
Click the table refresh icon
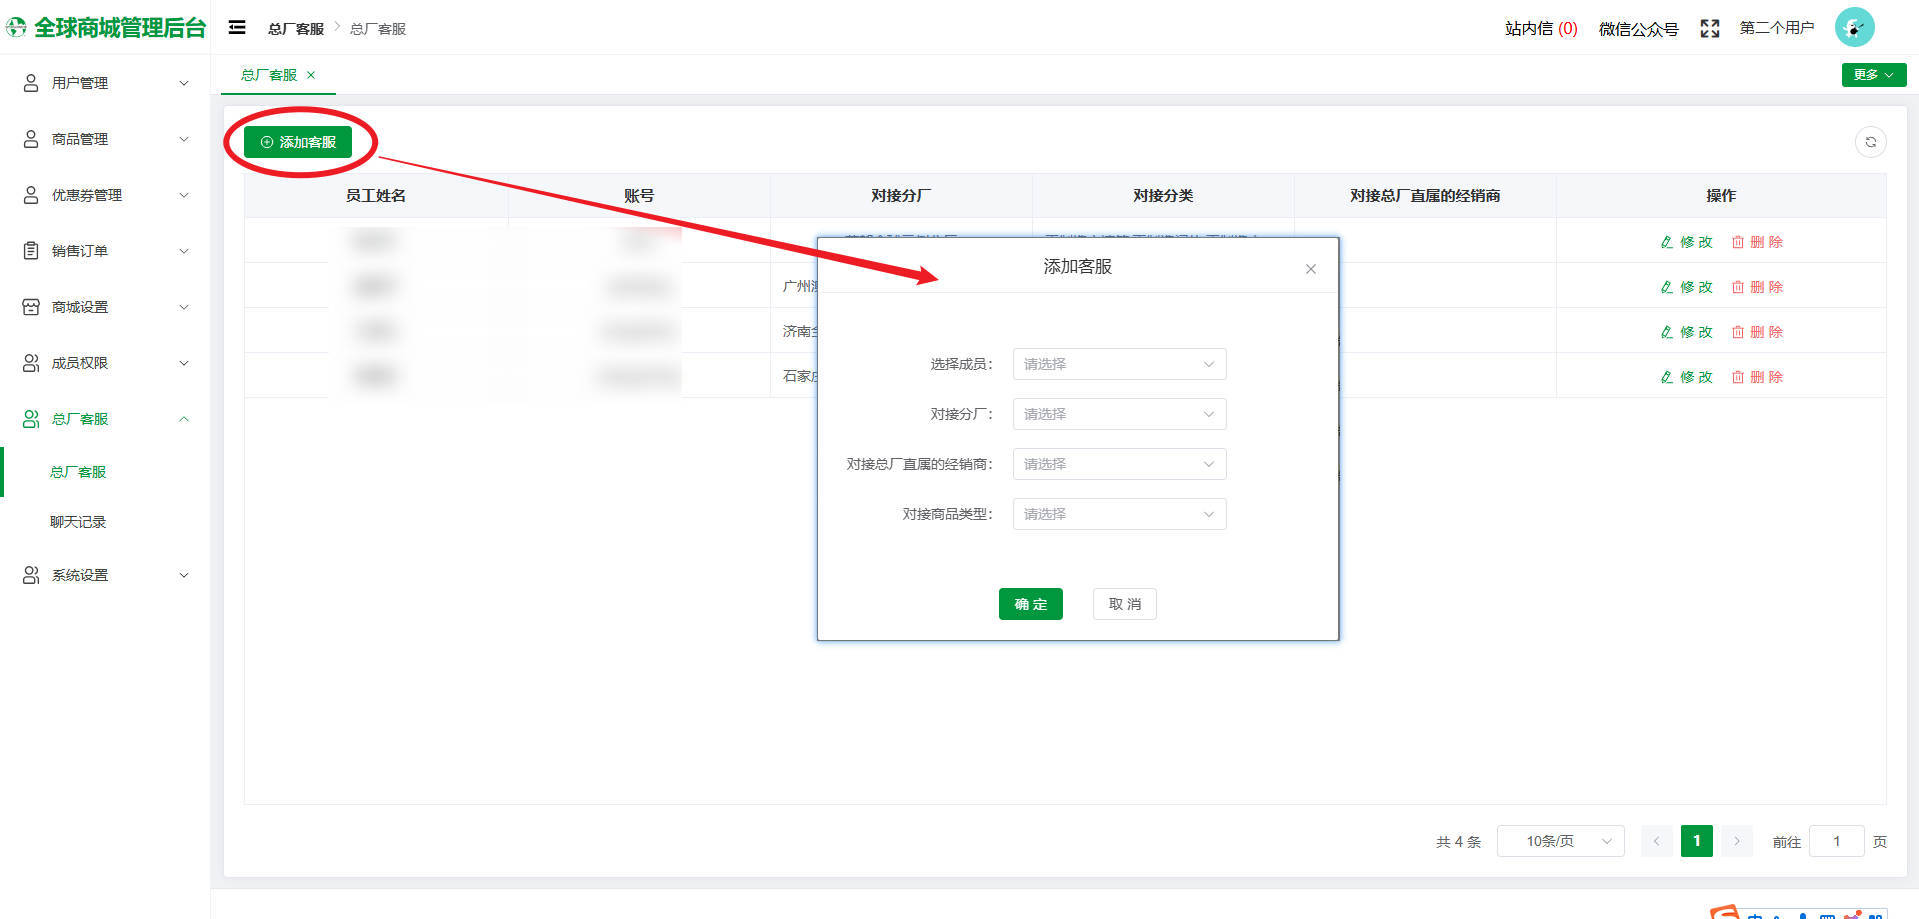[x=1870, y=142]
